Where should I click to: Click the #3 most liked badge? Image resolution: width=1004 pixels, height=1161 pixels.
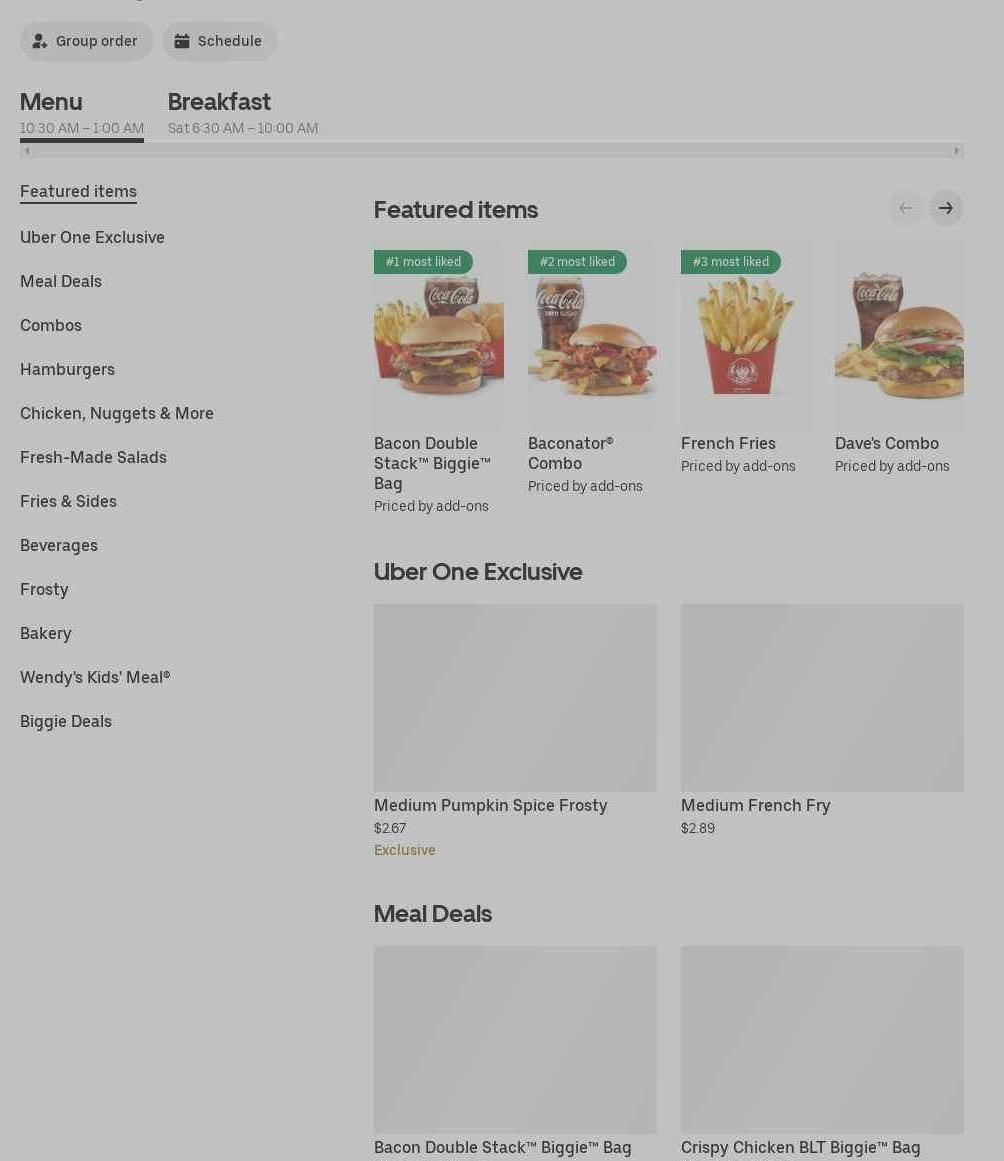point(730,262)
